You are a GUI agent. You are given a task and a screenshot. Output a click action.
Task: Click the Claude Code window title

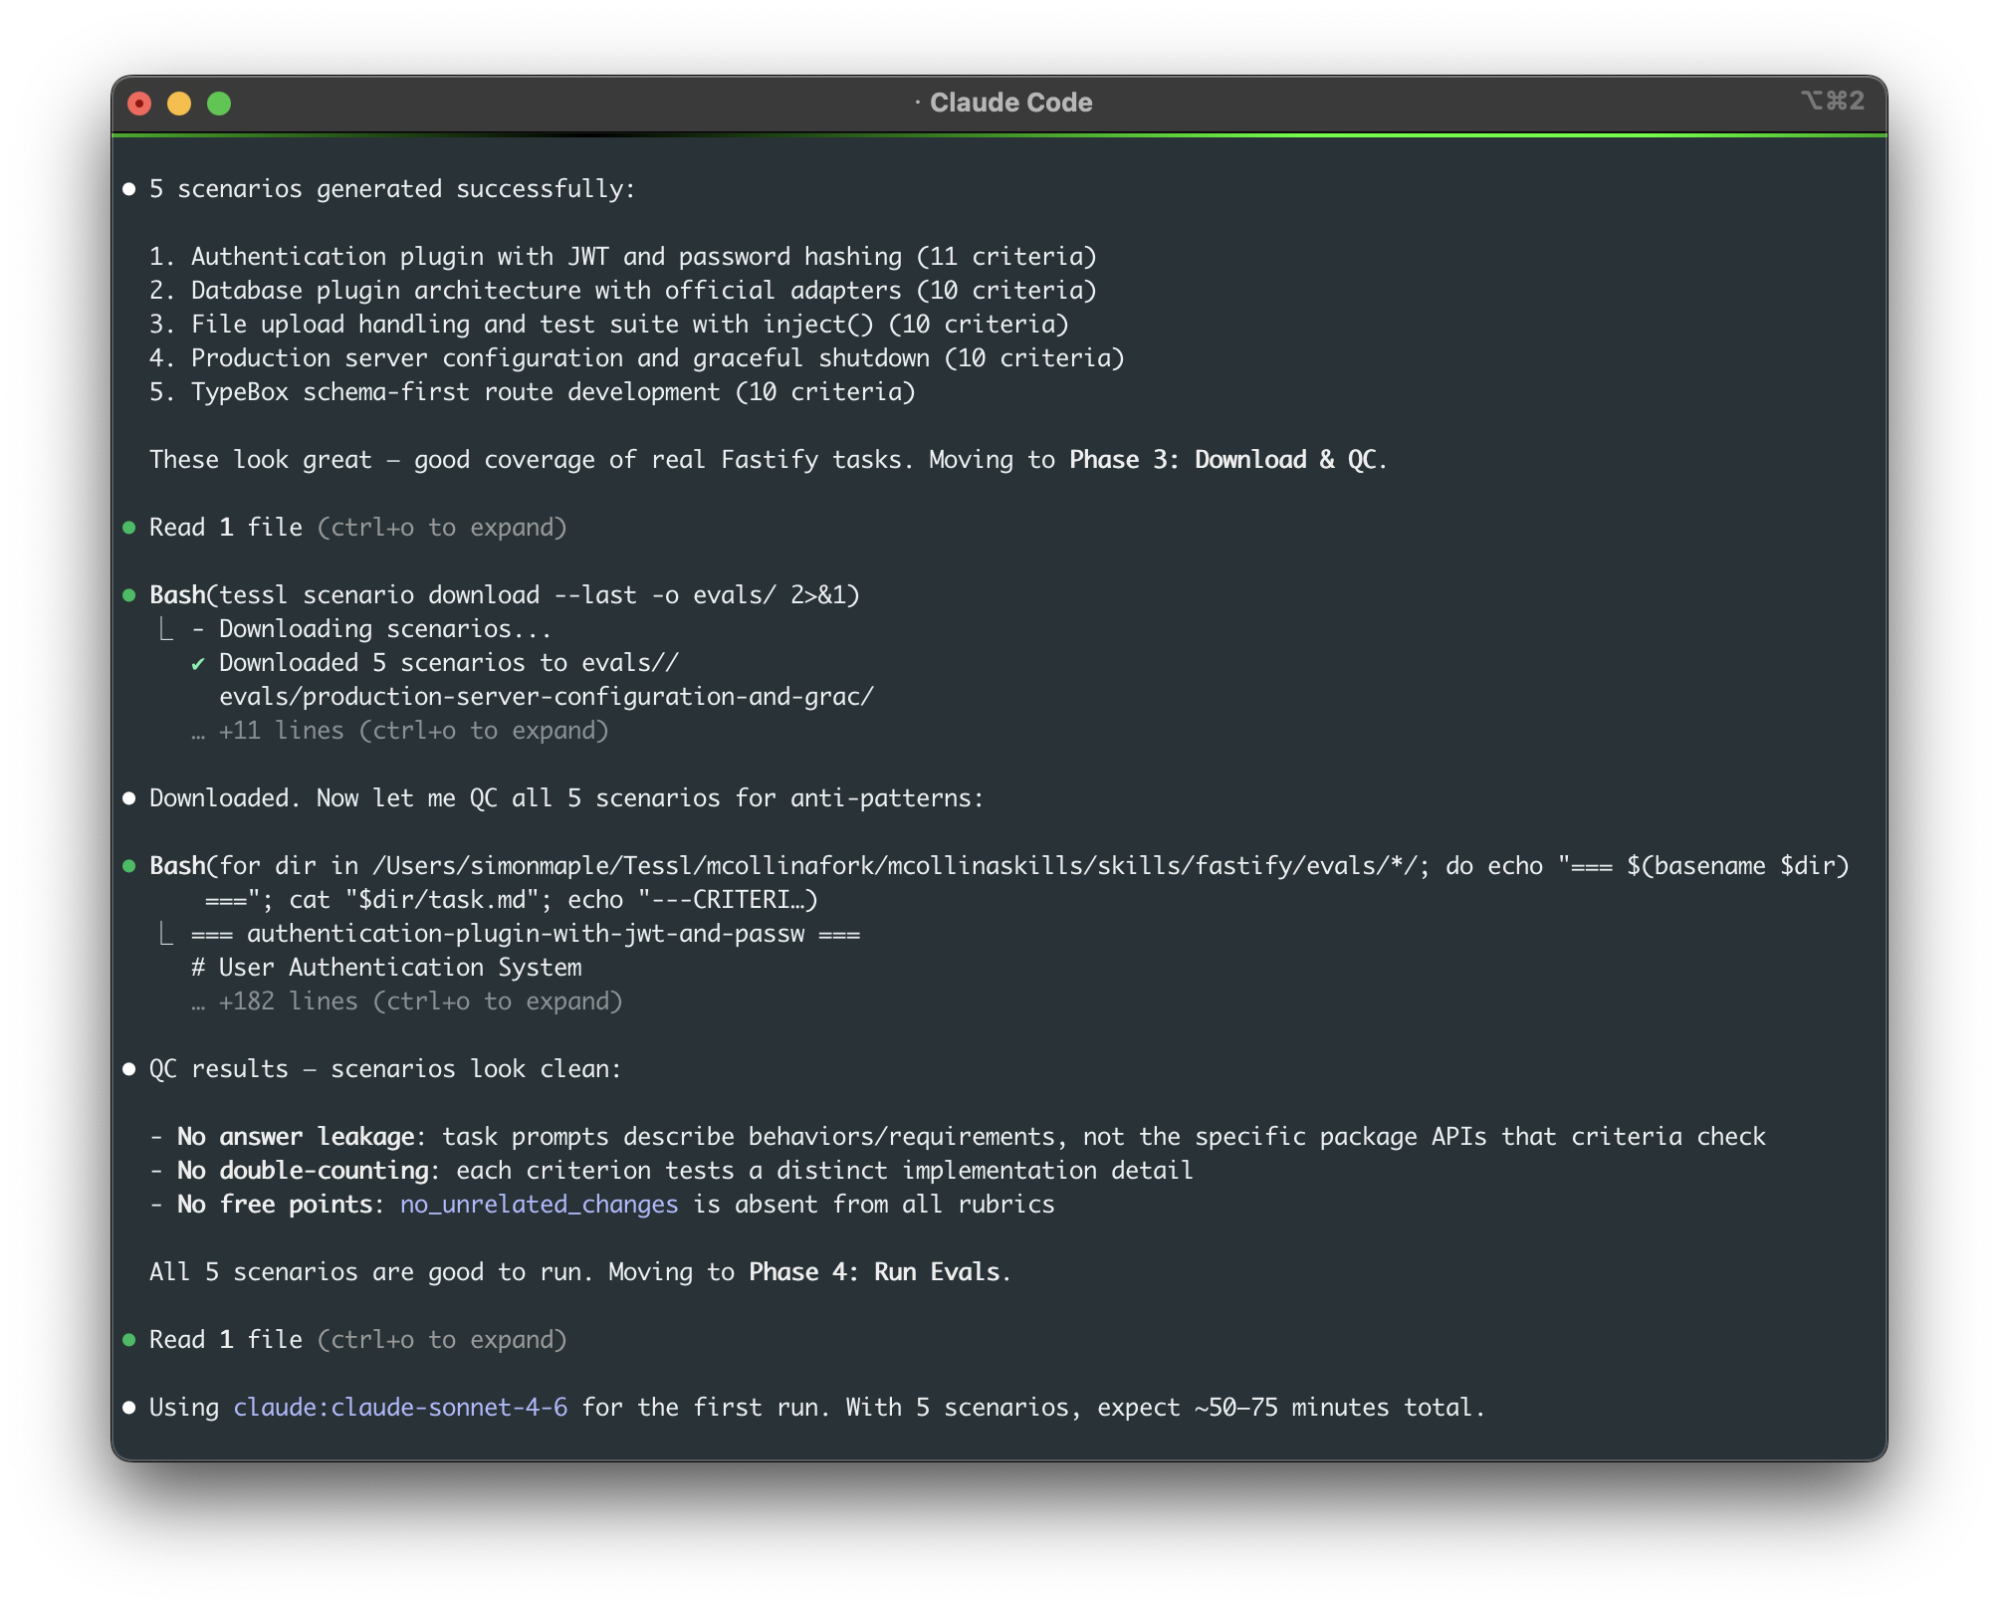pyautogui.click(x=1009, y=103)
